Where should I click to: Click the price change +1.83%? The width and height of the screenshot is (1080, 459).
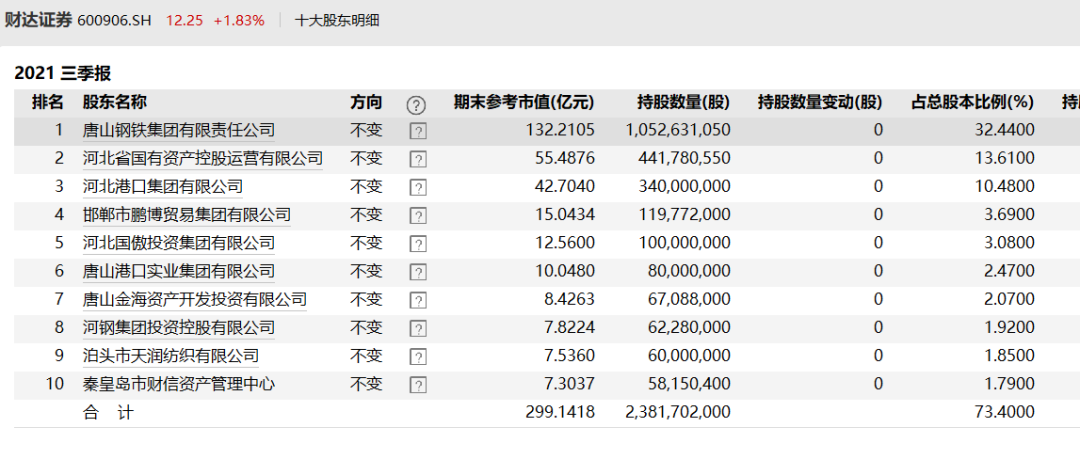[239, 21]
